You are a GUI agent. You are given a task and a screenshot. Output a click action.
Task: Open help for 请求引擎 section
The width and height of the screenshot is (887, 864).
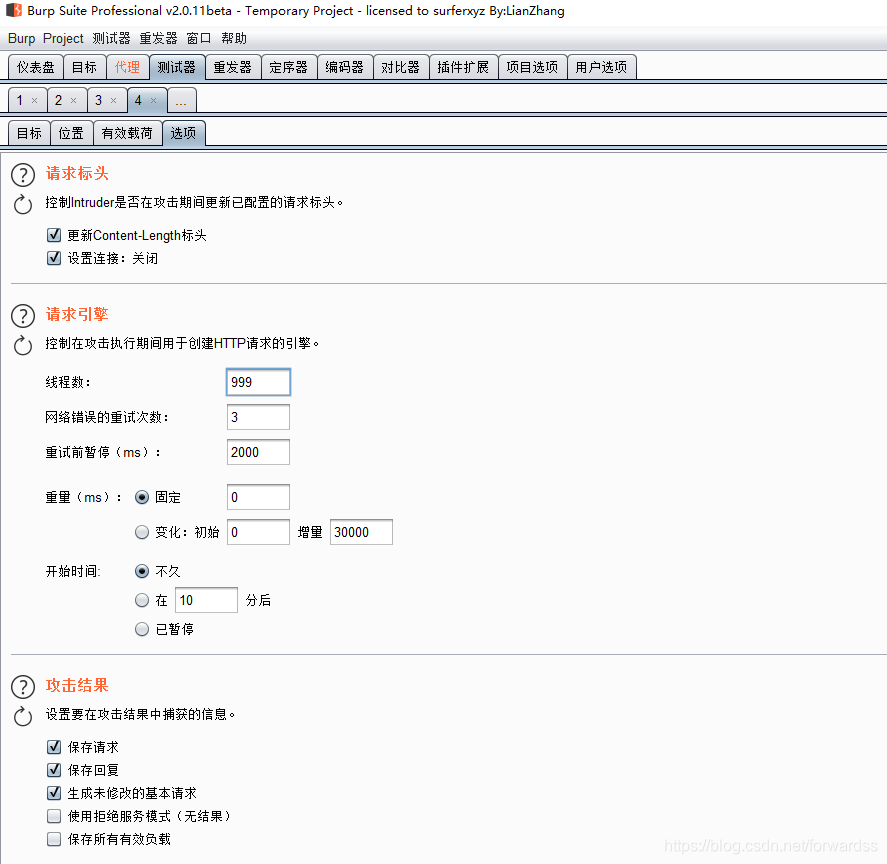click(x=23, y=316)
